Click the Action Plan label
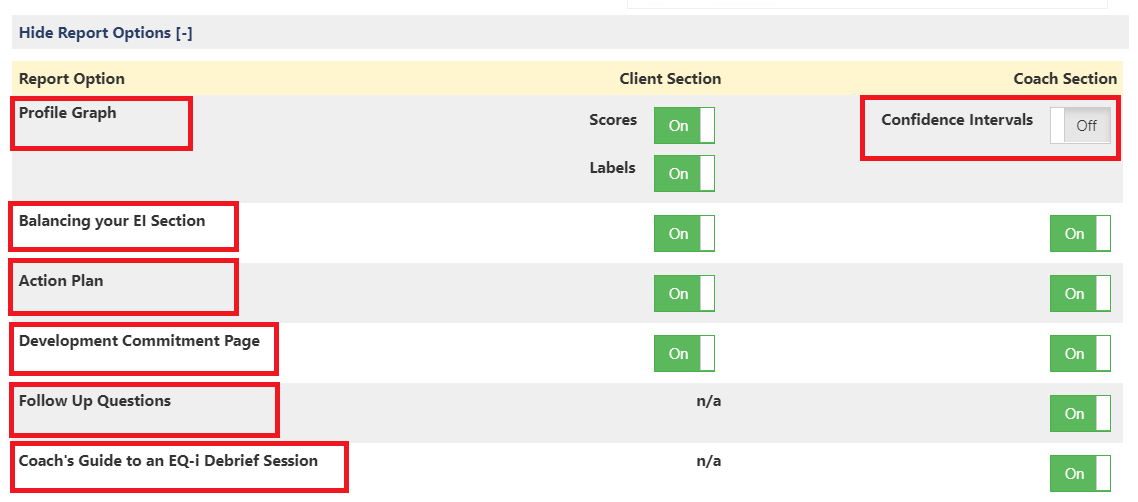The height and width of the screenshot is (502, 1138). click(x=61, y=281)
